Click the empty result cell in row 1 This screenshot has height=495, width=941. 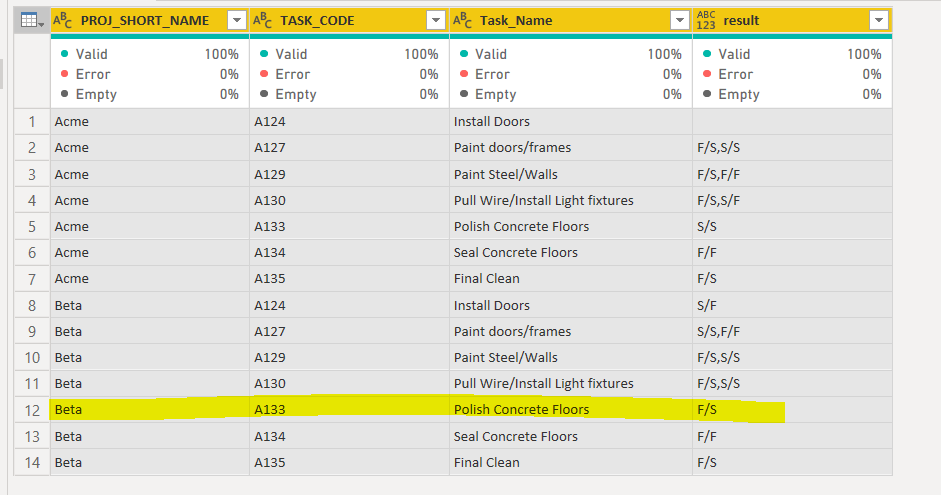coord(792,122)
